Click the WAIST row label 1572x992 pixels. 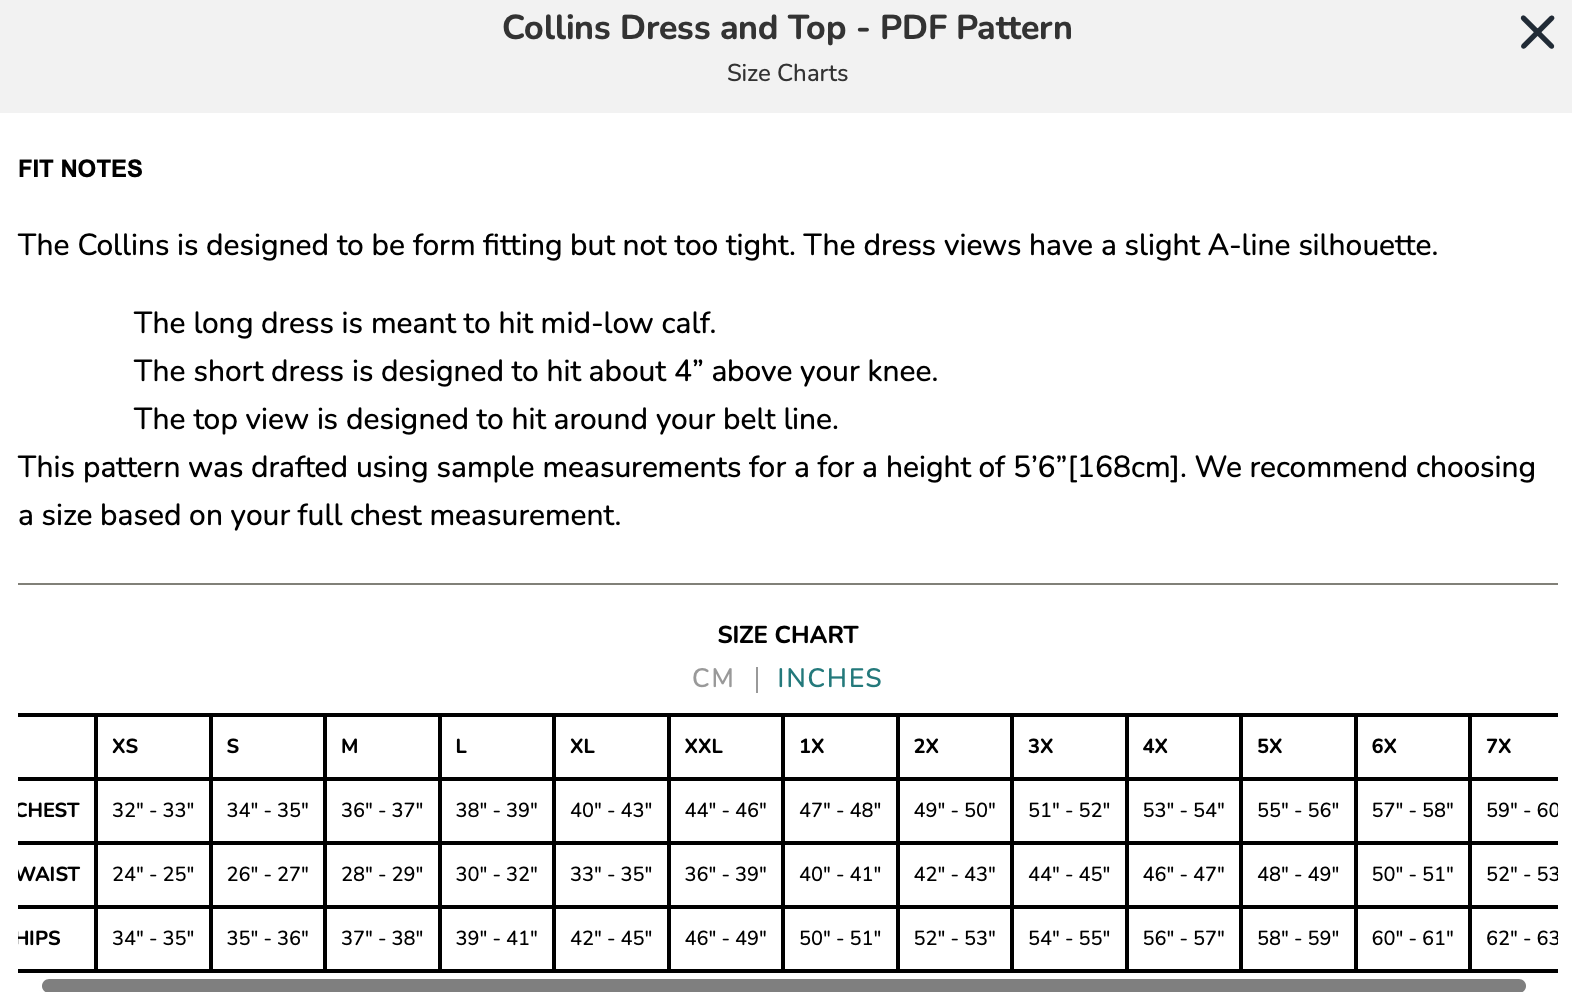[49, 874]
